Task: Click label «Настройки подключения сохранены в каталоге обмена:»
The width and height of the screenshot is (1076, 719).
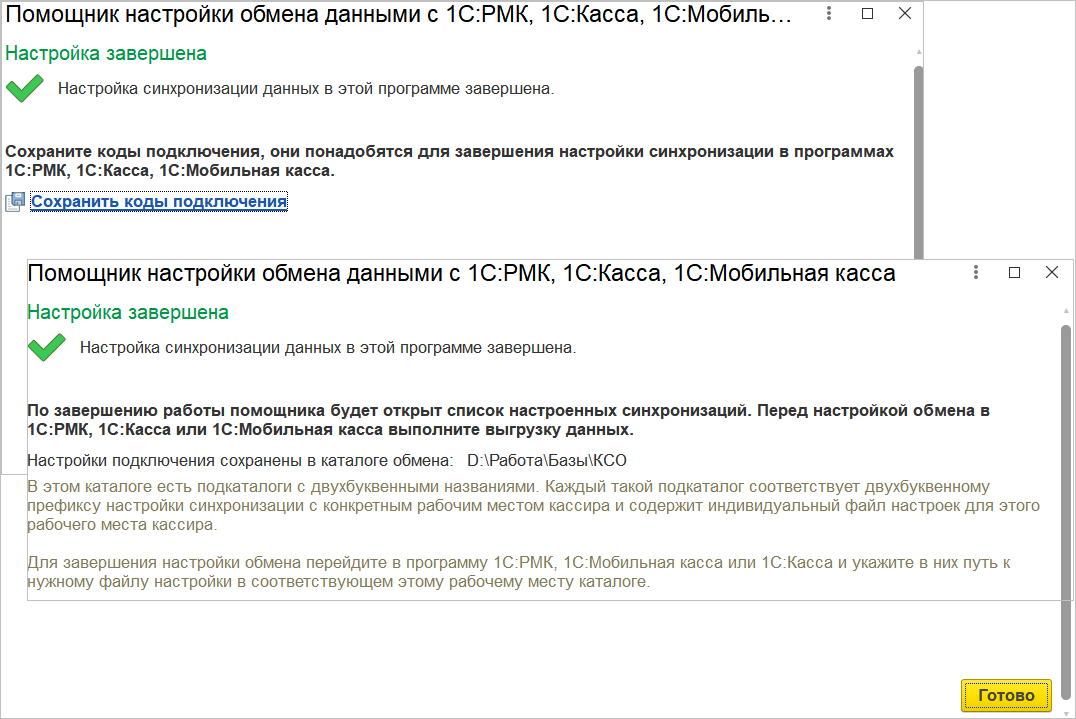Action: coord(240,460)
